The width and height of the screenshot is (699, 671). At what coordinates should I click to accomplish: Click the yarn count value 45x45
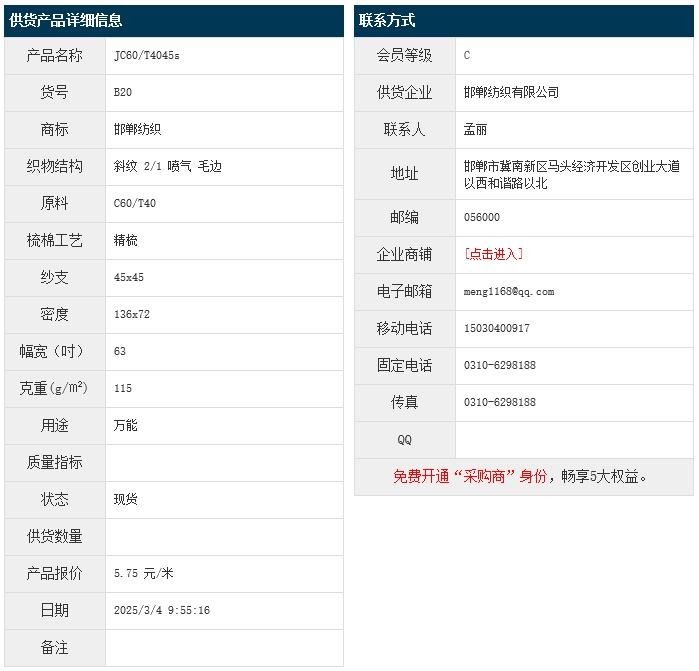(x=129, y=278)
